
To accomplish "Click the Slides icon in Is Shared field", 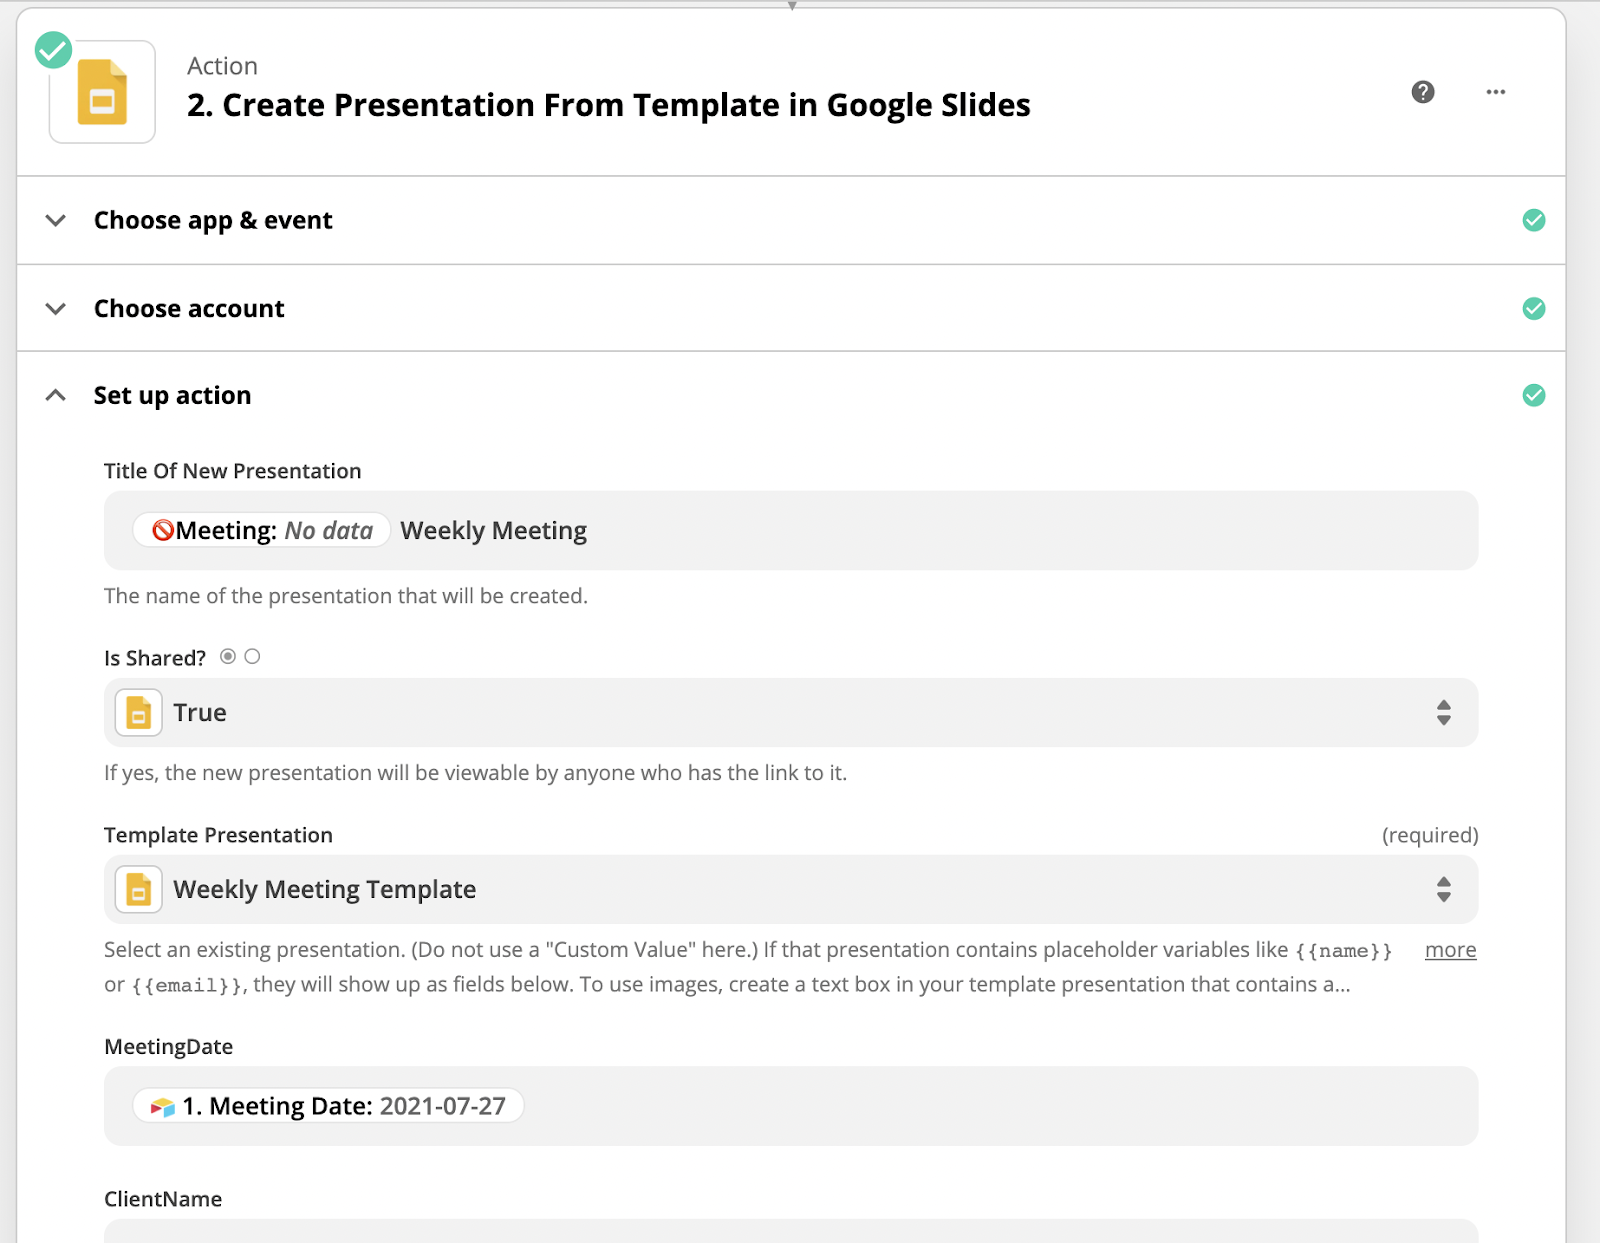I will click(139, 713).
